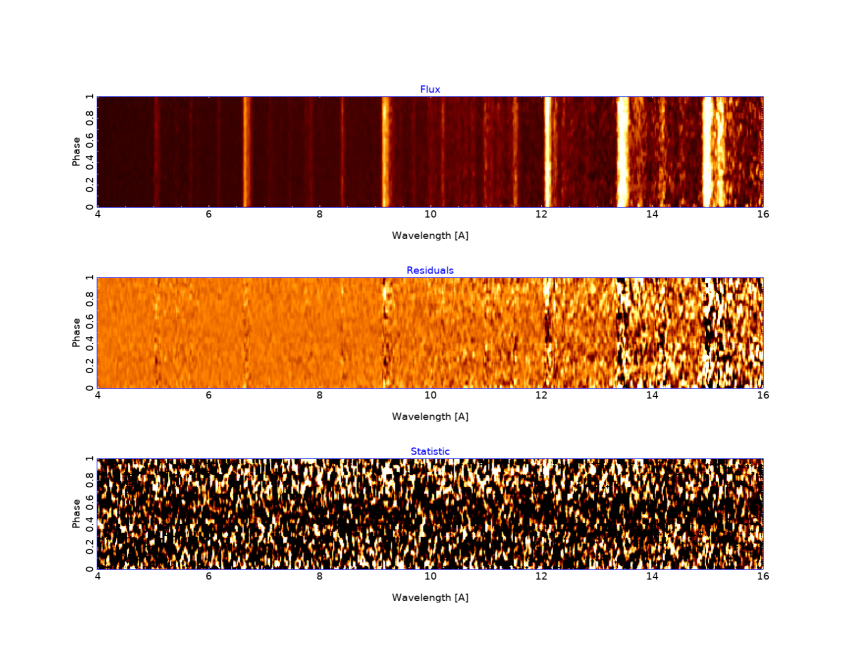Click the Phase axis label of Residuals plot
This screenshot has width=860, height=664.
point(77,333)
